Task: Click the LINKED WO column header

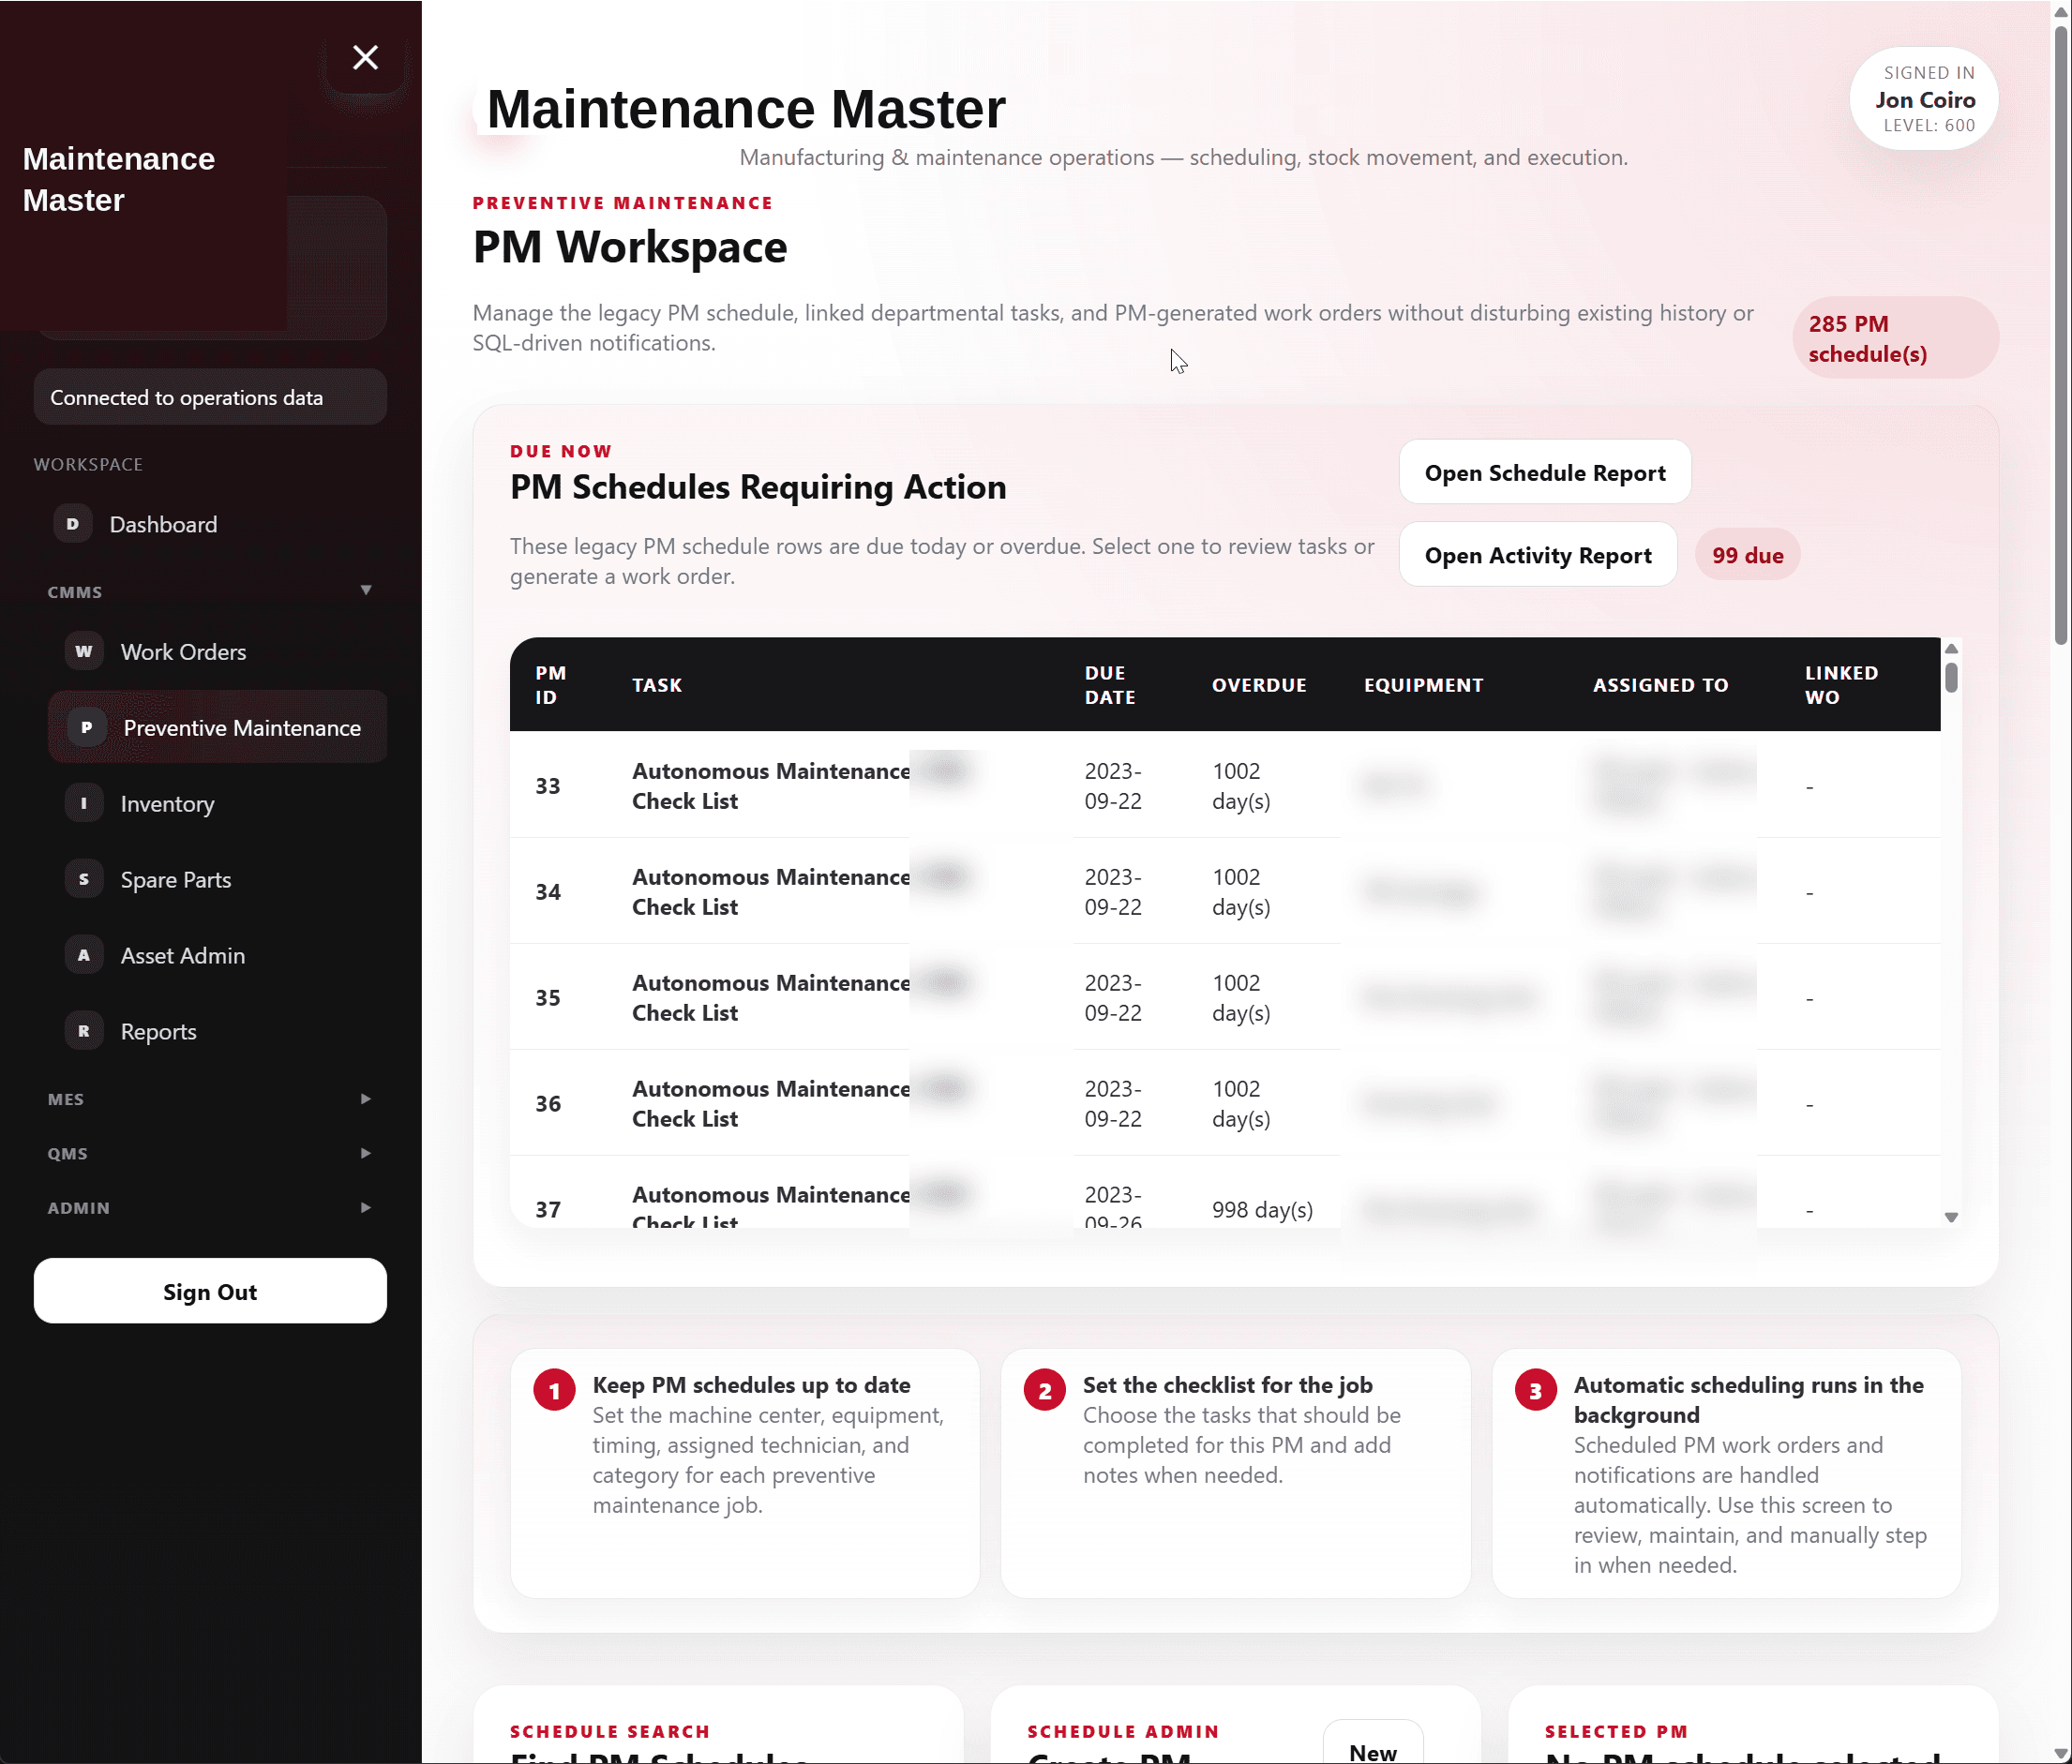Action: click(x=1841, y=685)
